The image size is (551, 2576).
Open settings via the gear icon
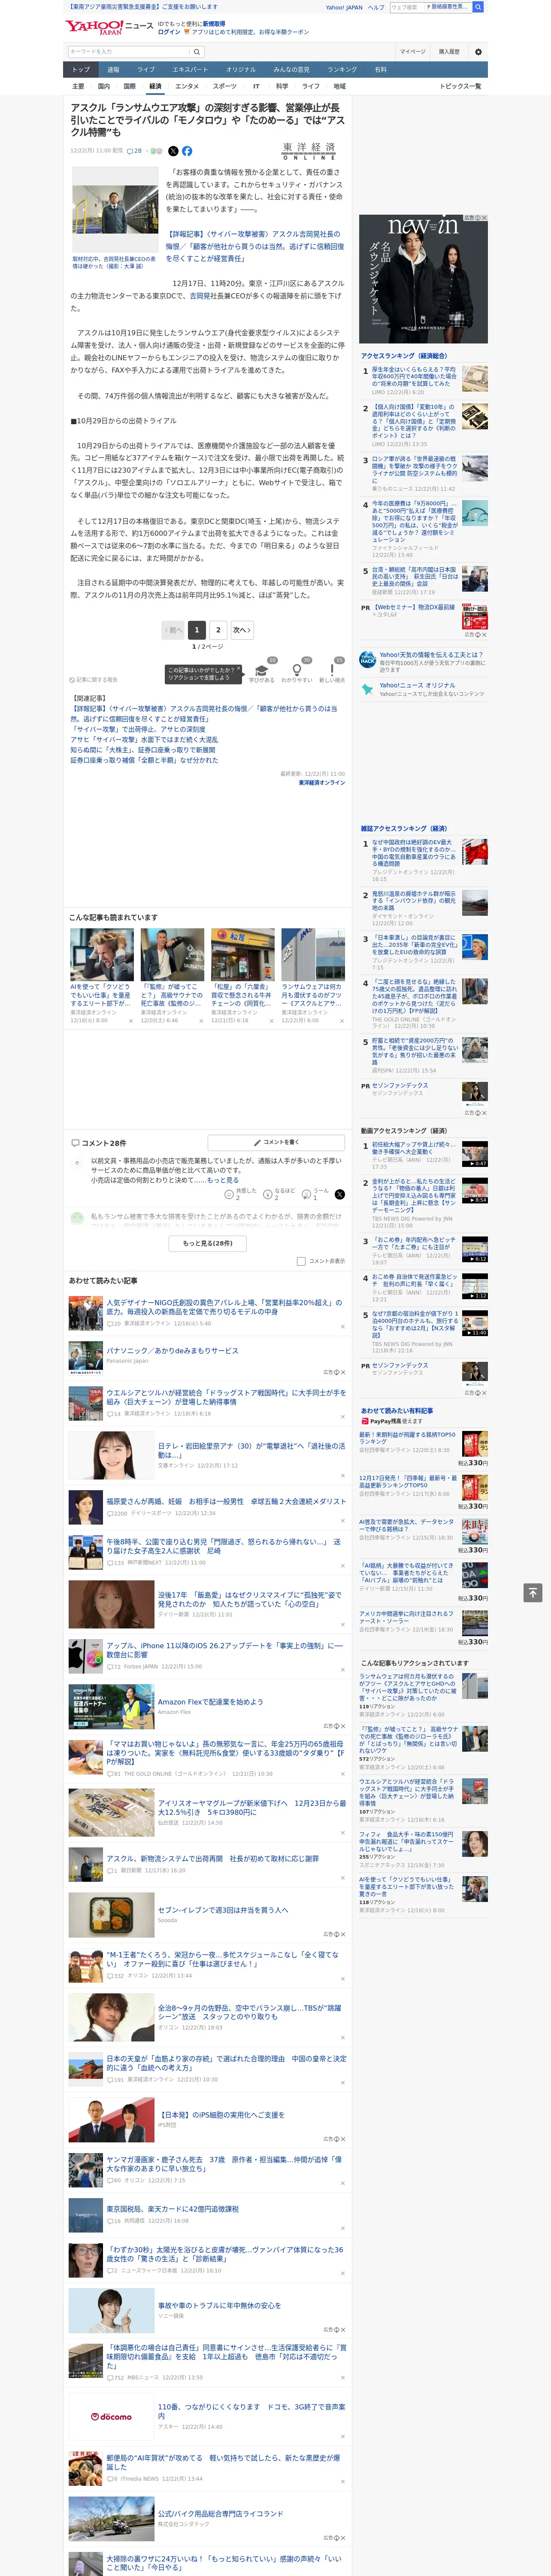(x=478, y=52)
